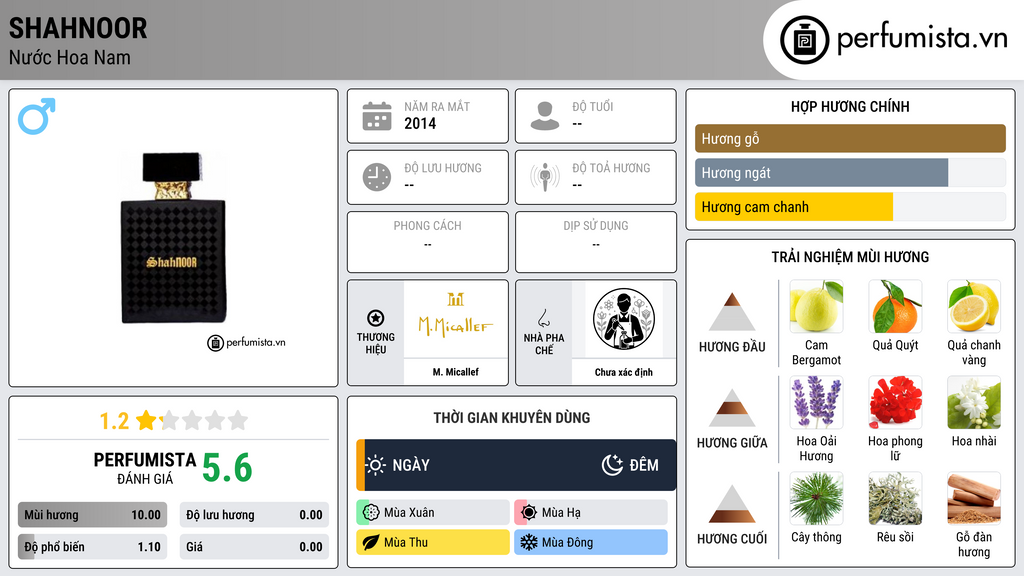Click the green 5.6 Perfumista score
1024x576 pixels.
[x=227, y=468]
